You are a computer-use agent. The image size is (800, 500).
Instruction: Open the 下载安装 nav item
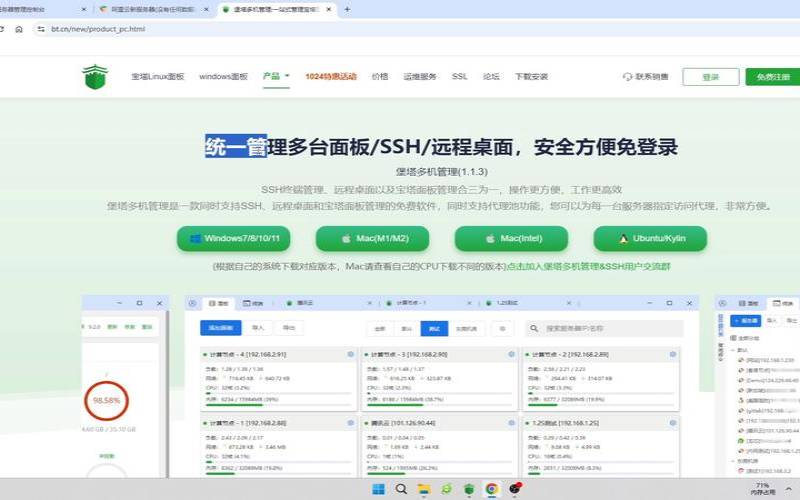pyautogui.click(x=531, y=77)
